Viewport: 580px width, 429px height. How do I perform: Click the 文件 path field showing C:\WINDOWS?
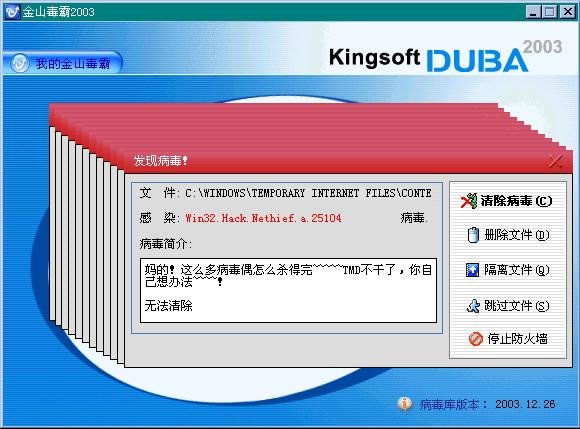pyautogui.click(x=308, y=193)
